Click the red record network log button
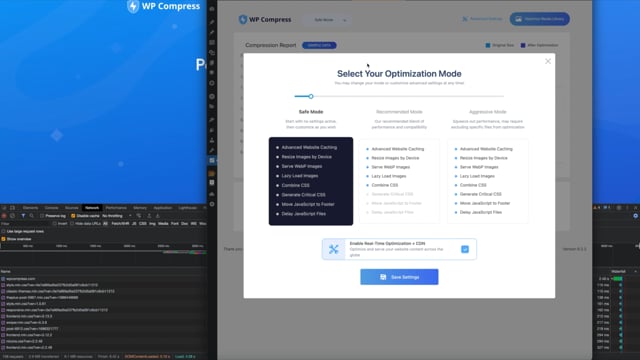 (4, 216)
